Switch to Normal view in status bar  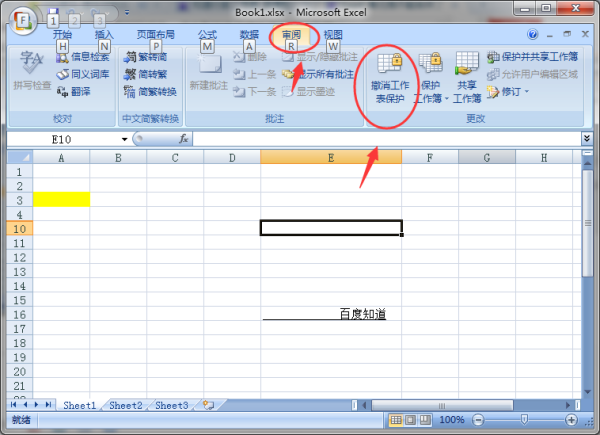[x=396, y=420]
